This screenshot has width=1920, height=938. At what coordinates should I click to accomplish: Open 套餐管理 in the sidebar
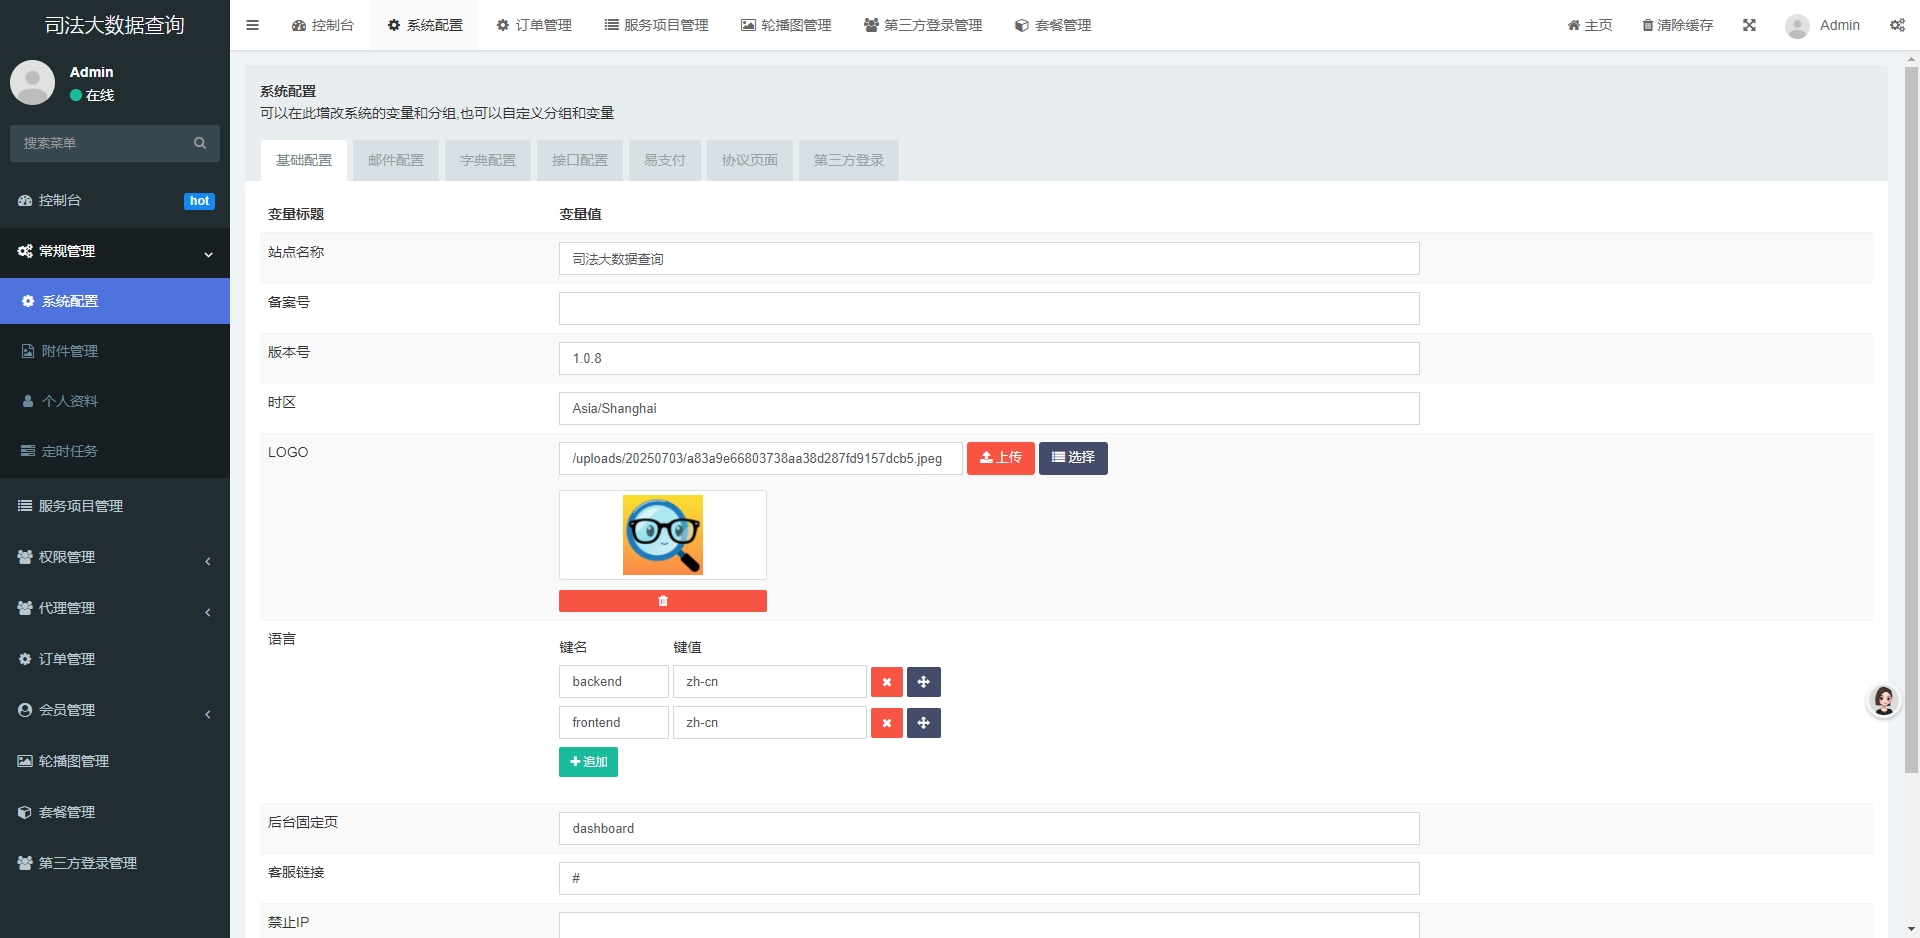pyautogui.click(x=115, y=812)
